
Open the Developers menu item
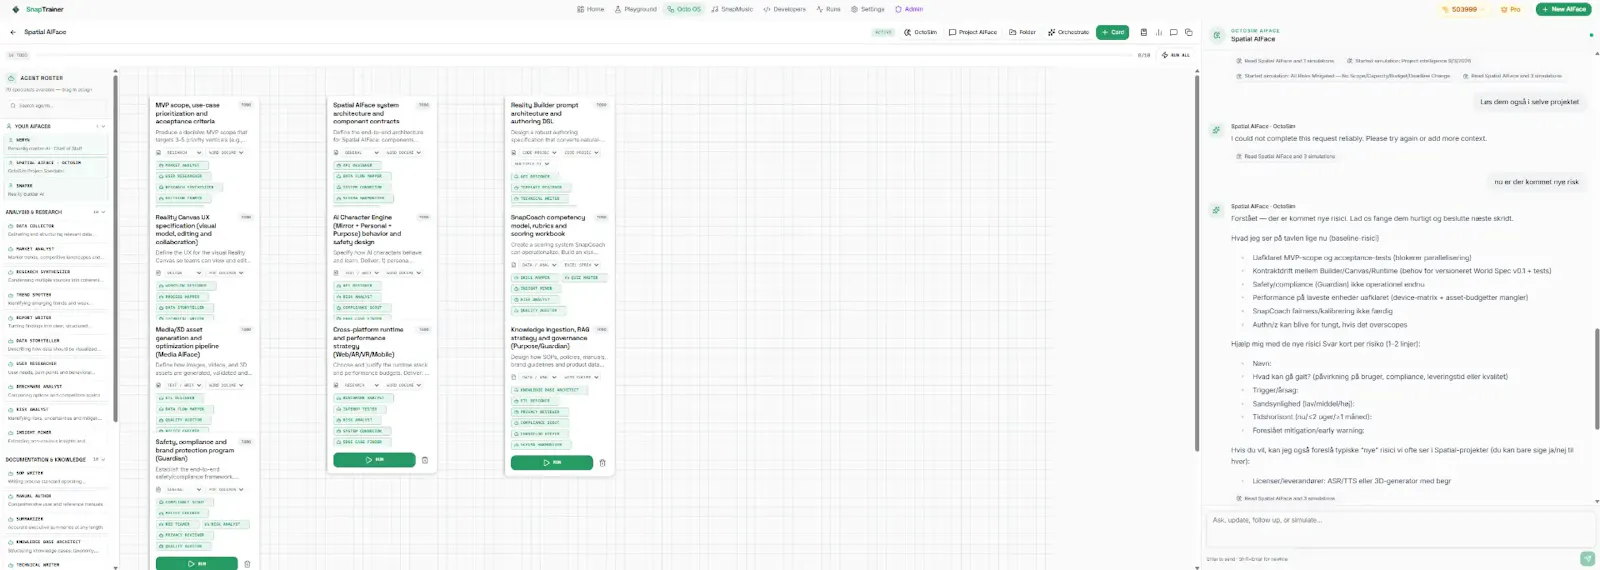tap(785, 9)
